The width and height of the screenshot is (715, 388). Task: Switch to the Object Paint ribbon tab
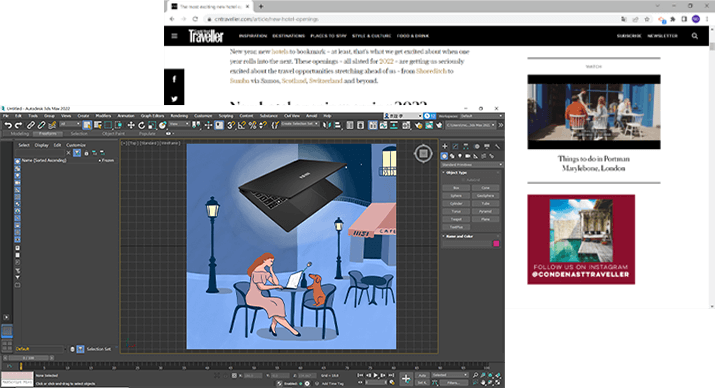click(113, 134)
